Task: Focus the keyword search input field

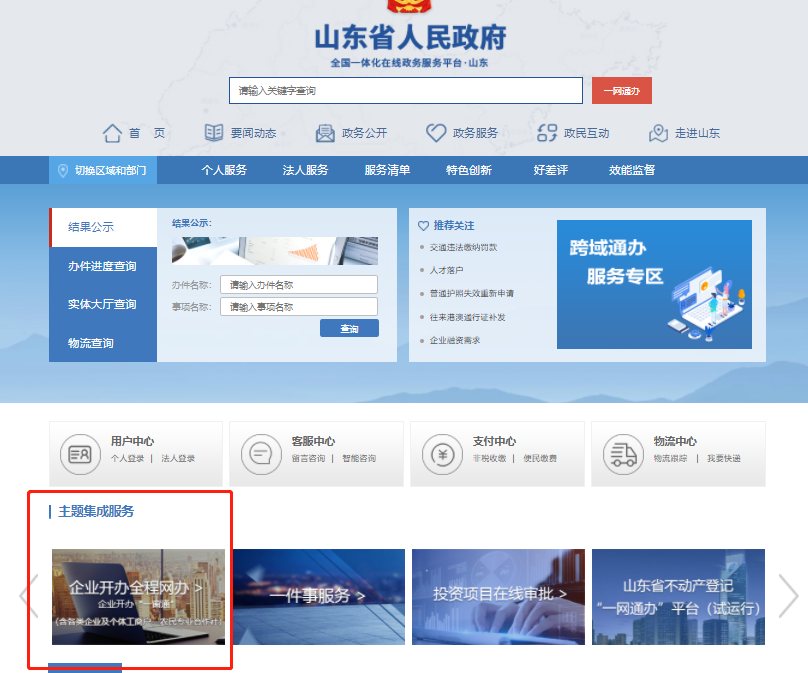Action: pyautogui.click(x=405, y=91)
